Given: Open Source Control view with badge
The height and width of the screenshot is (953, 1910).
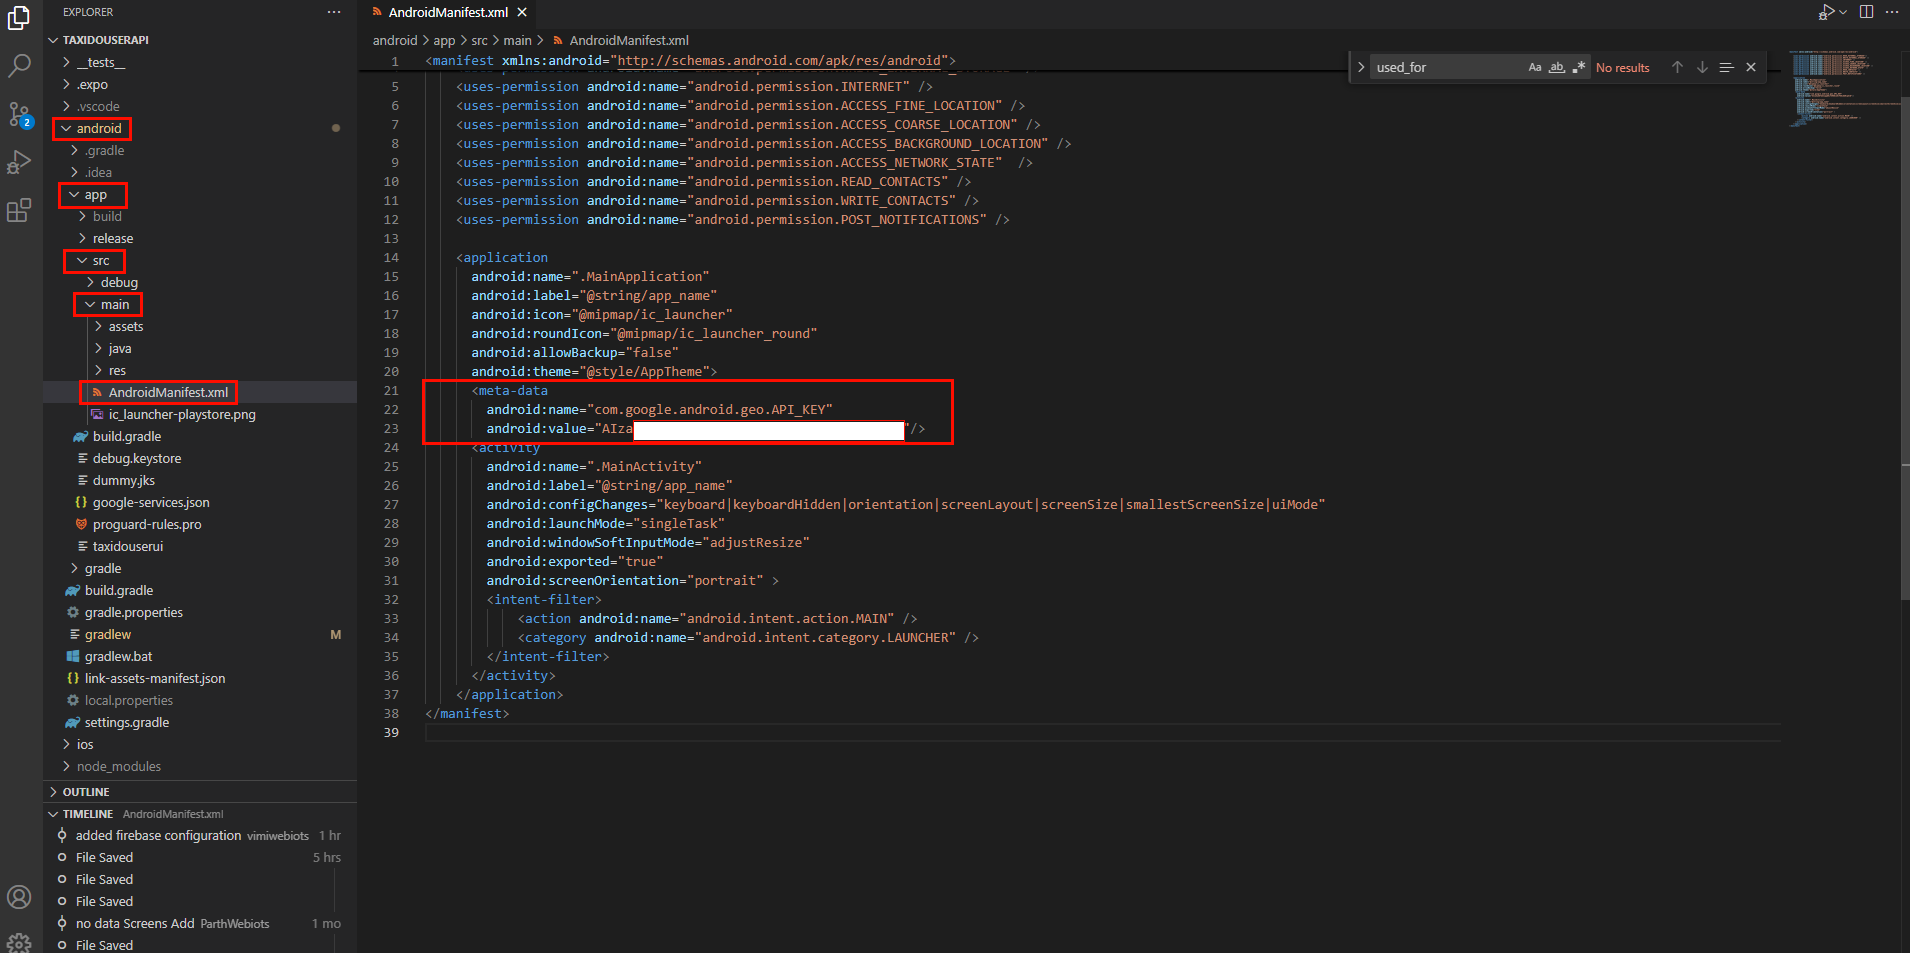Looking at the screenshot, I should [x=19, y=114].
